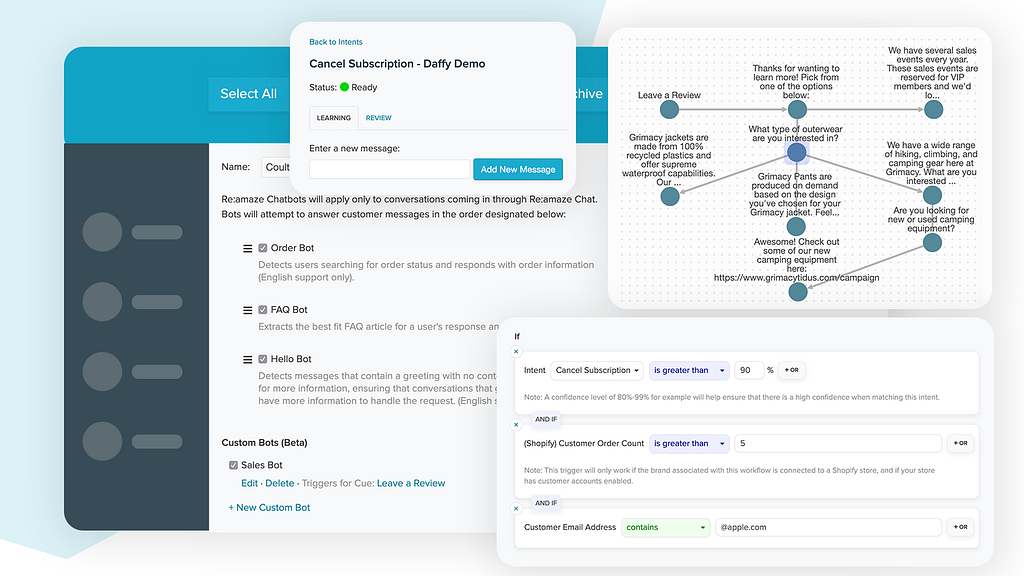Click the drag handle beside Hello Bot

(248, 360)
